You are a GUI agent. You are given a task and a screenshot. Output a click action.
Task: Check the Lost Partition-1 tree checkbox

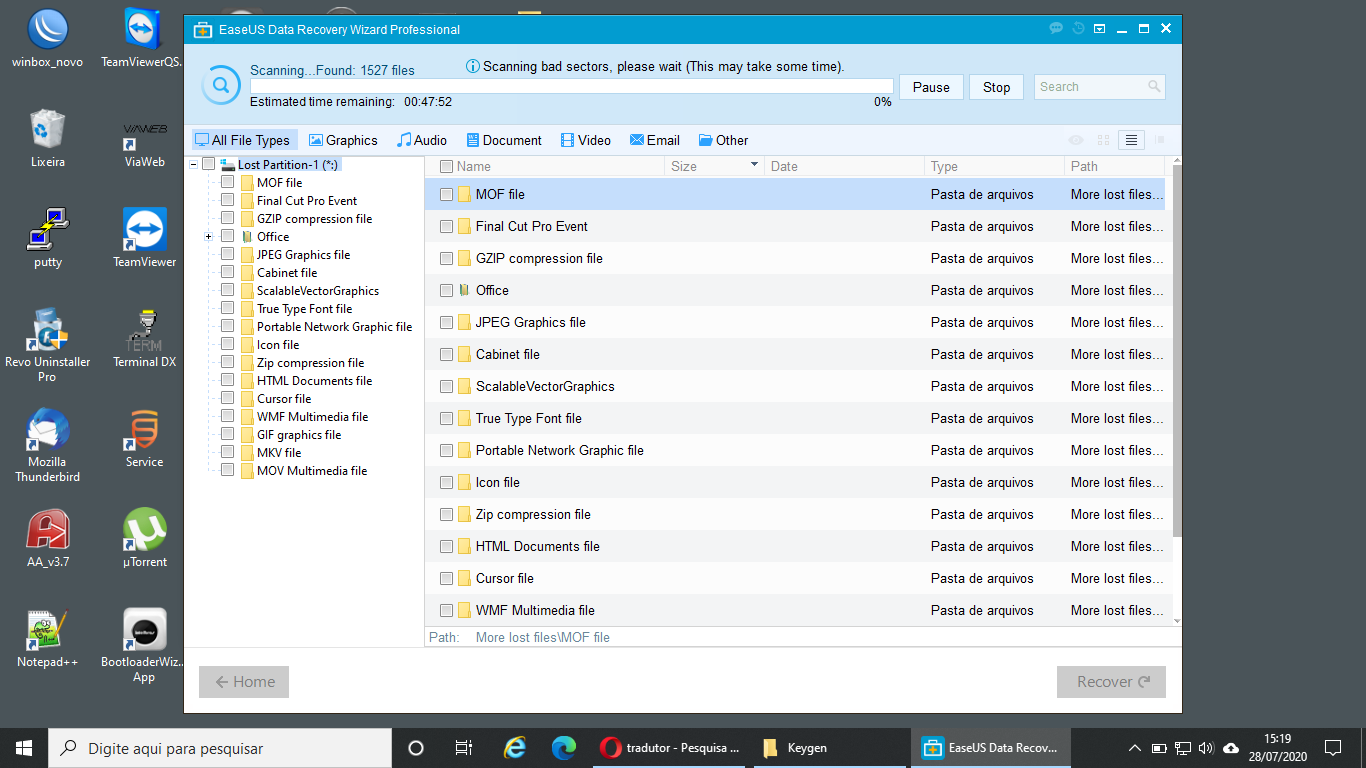click(x=209, y=164)
